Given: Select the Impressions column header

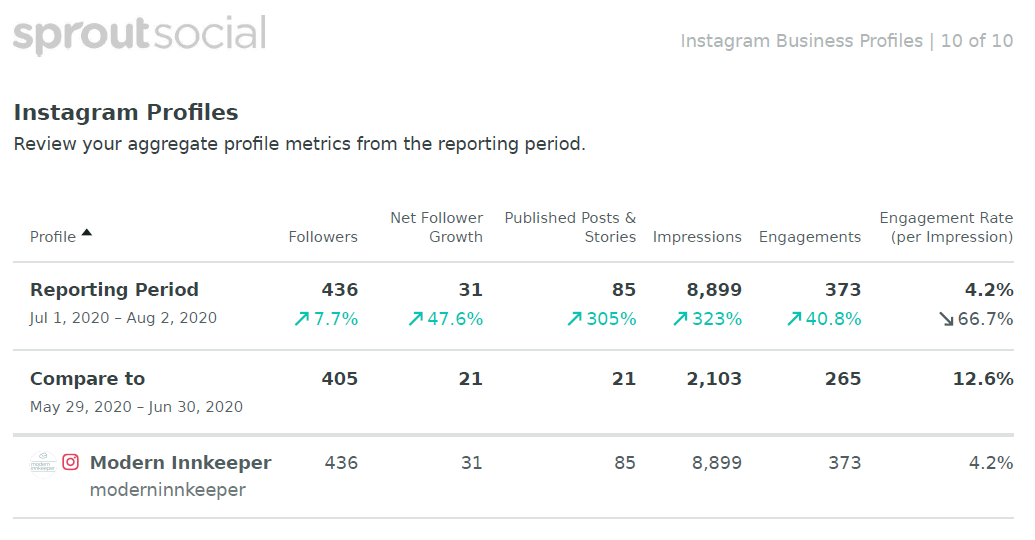Looking at the screenshot, I should click(x=697, y=237).
